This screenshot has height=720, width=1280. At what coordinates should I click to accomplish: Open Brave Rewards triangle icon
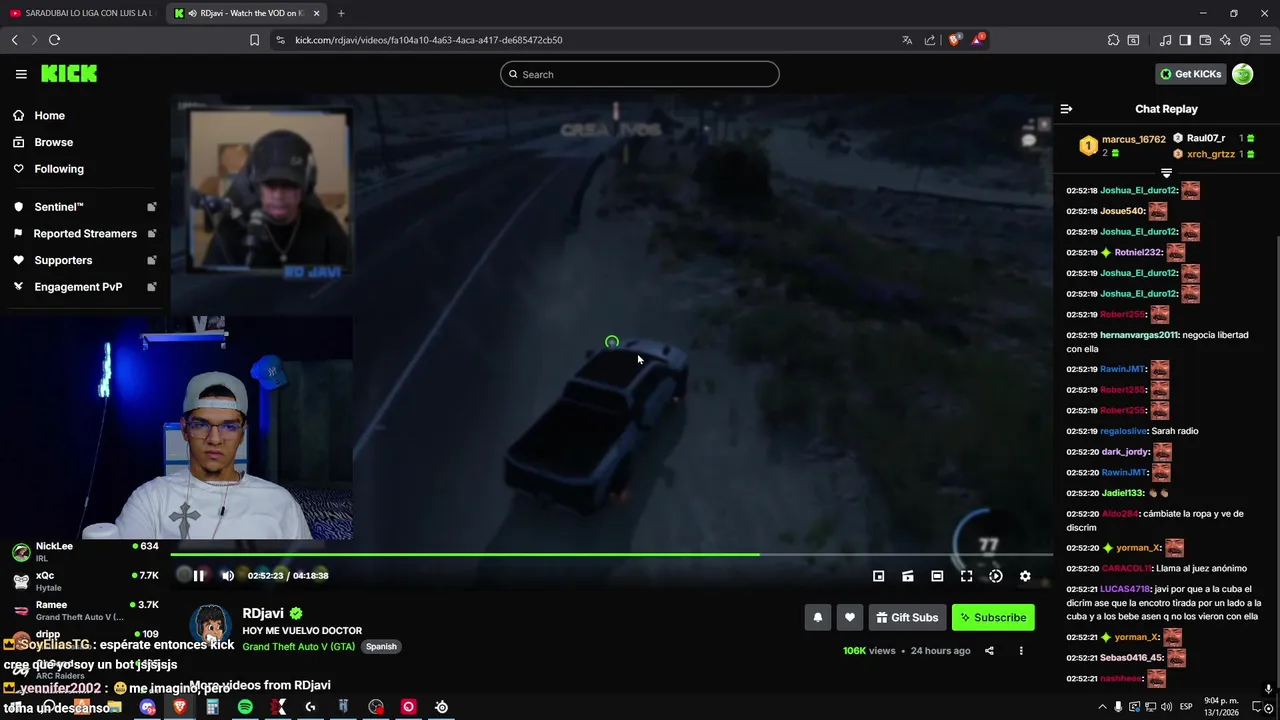point(979,40)
